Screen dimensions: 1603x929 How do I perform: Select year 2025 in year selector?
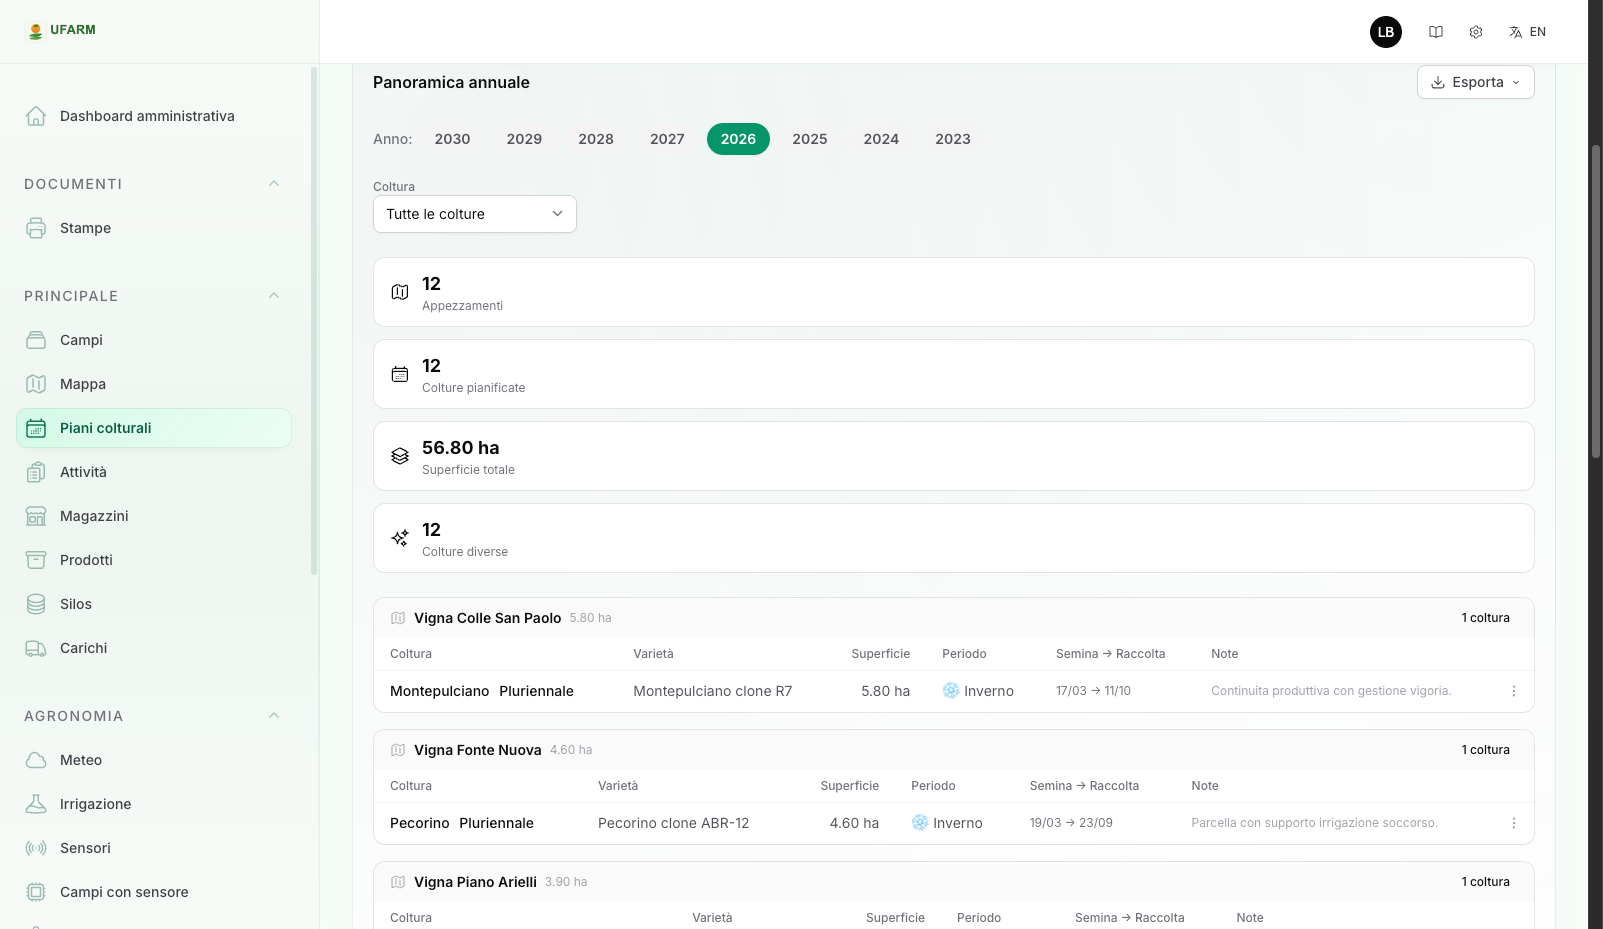809,139
